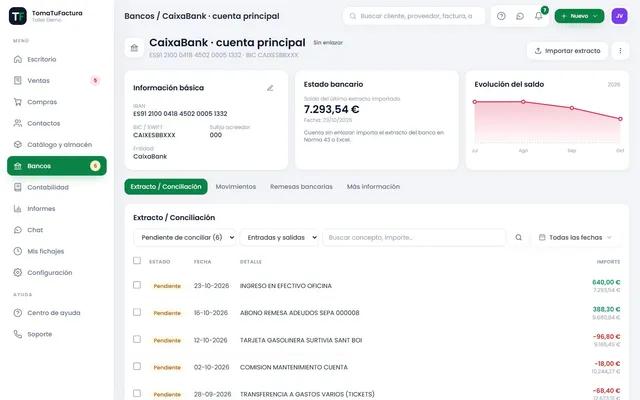Image resolution: width=640 pixels, height=400 pixels.
Task: Click the Sin enlazar status label
Action: pyautogui.click(x=328, y=42)
